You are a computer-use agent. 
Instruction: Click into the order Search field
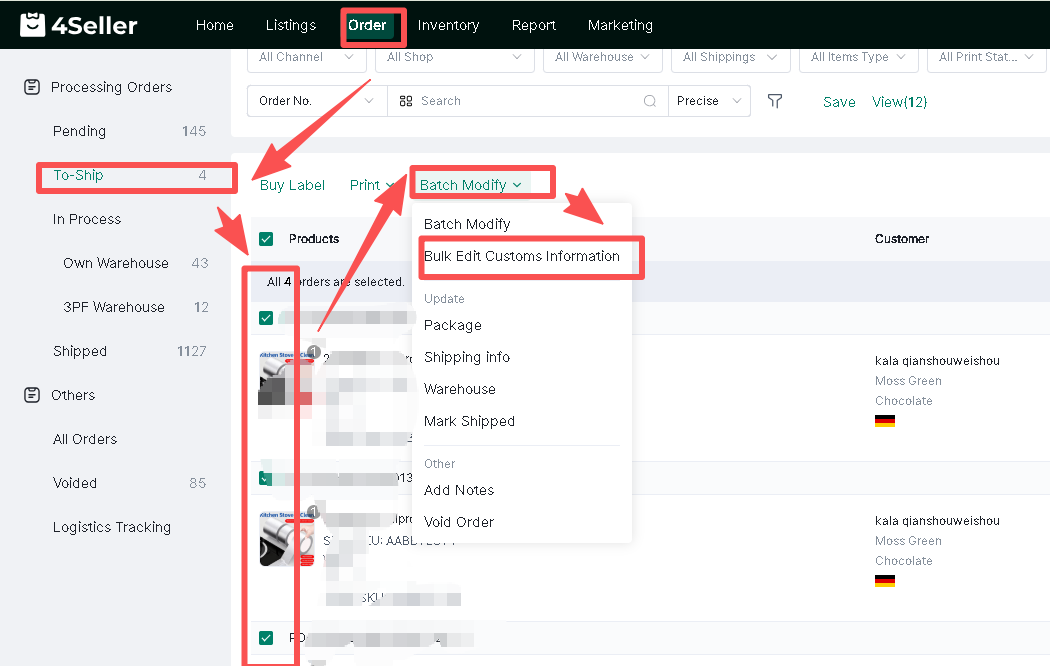529,101
